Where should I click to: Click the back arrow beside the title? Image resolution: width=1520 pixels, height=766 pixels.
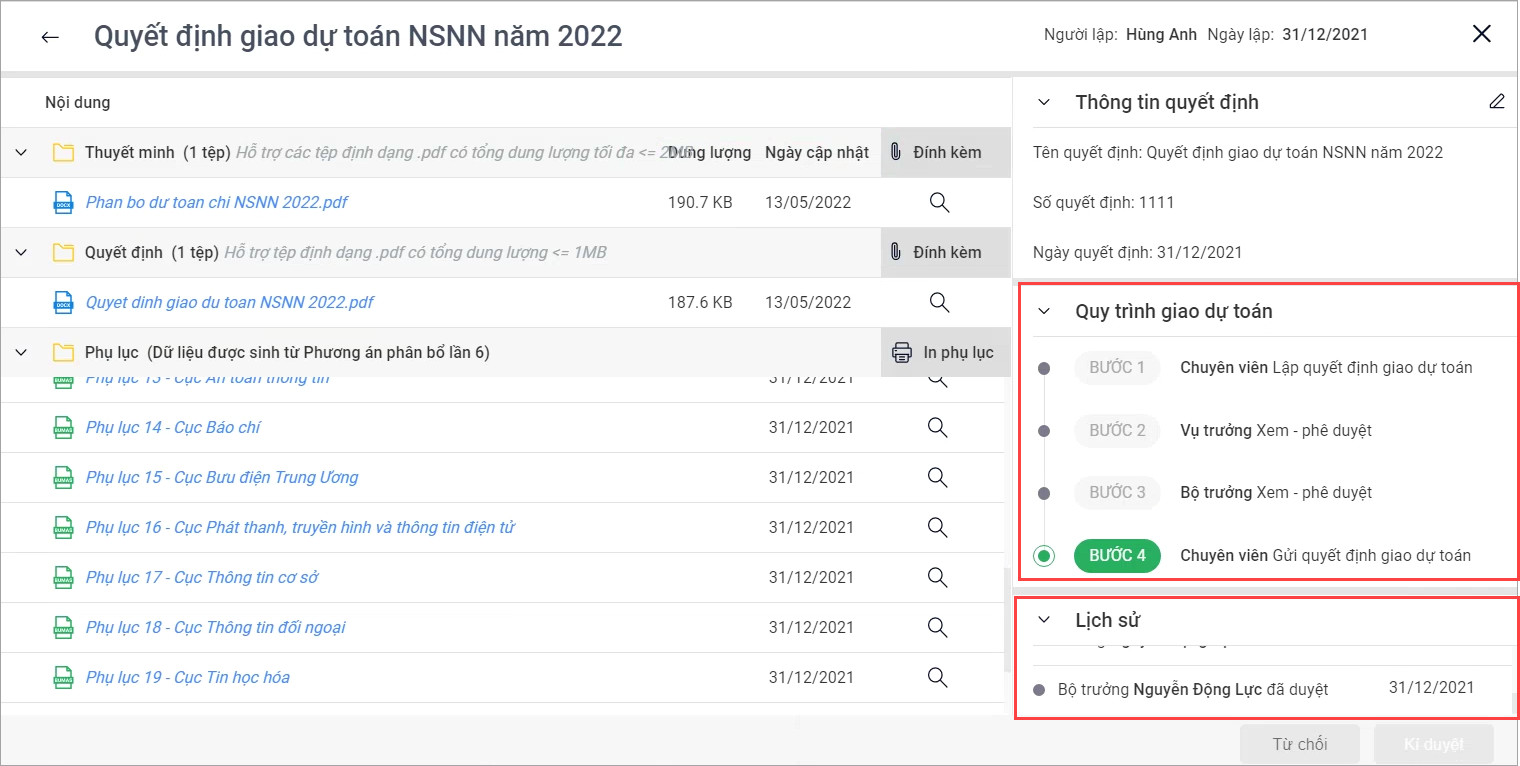pyautogui.click(x=50, y=37)
